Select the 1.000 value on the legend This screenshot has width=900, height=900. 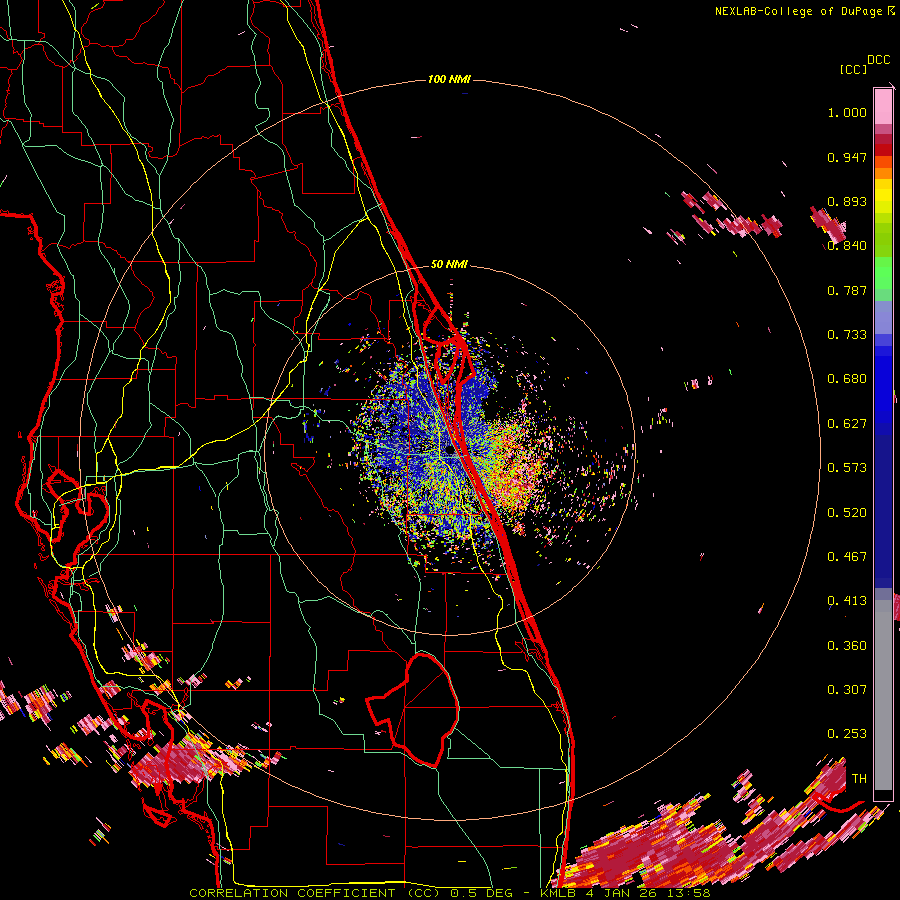click(x=847, y=112)
